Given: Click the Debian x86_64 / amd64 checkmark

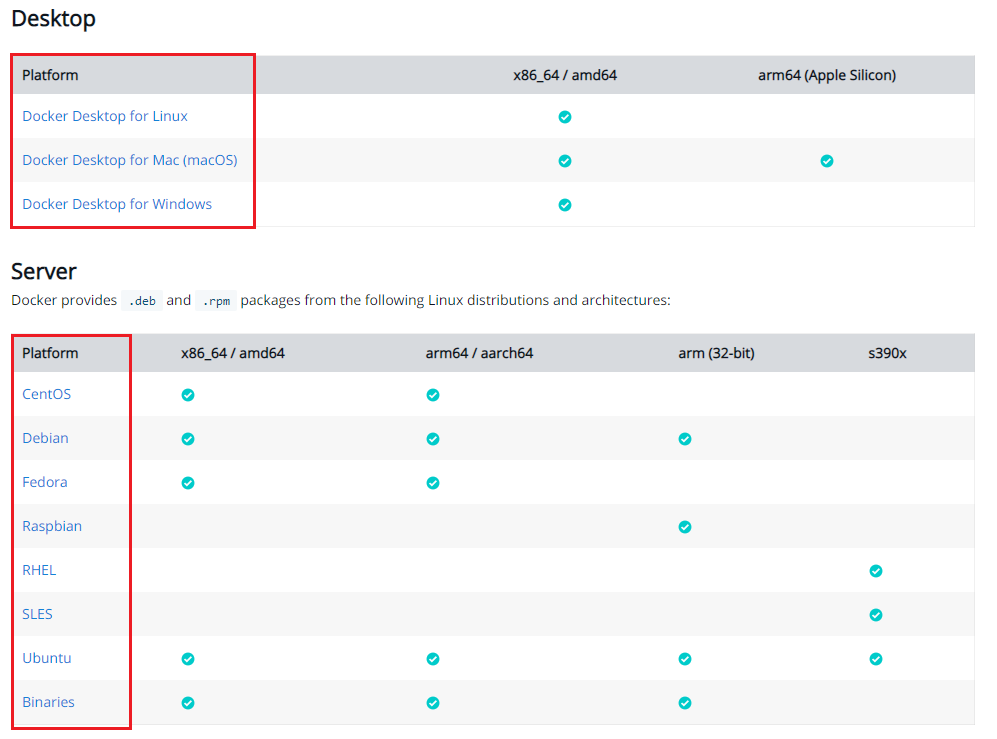Looking at the screenshot, I should point(188,439).
